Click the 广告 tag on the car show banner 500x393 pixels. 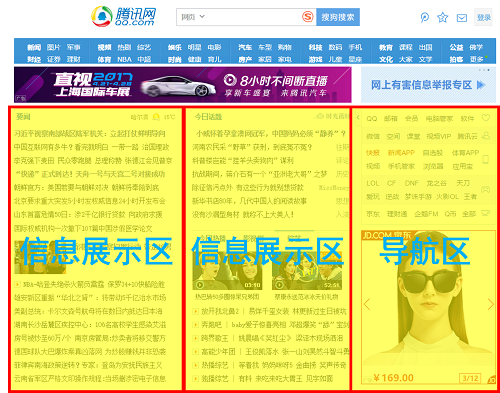[20, 98]
